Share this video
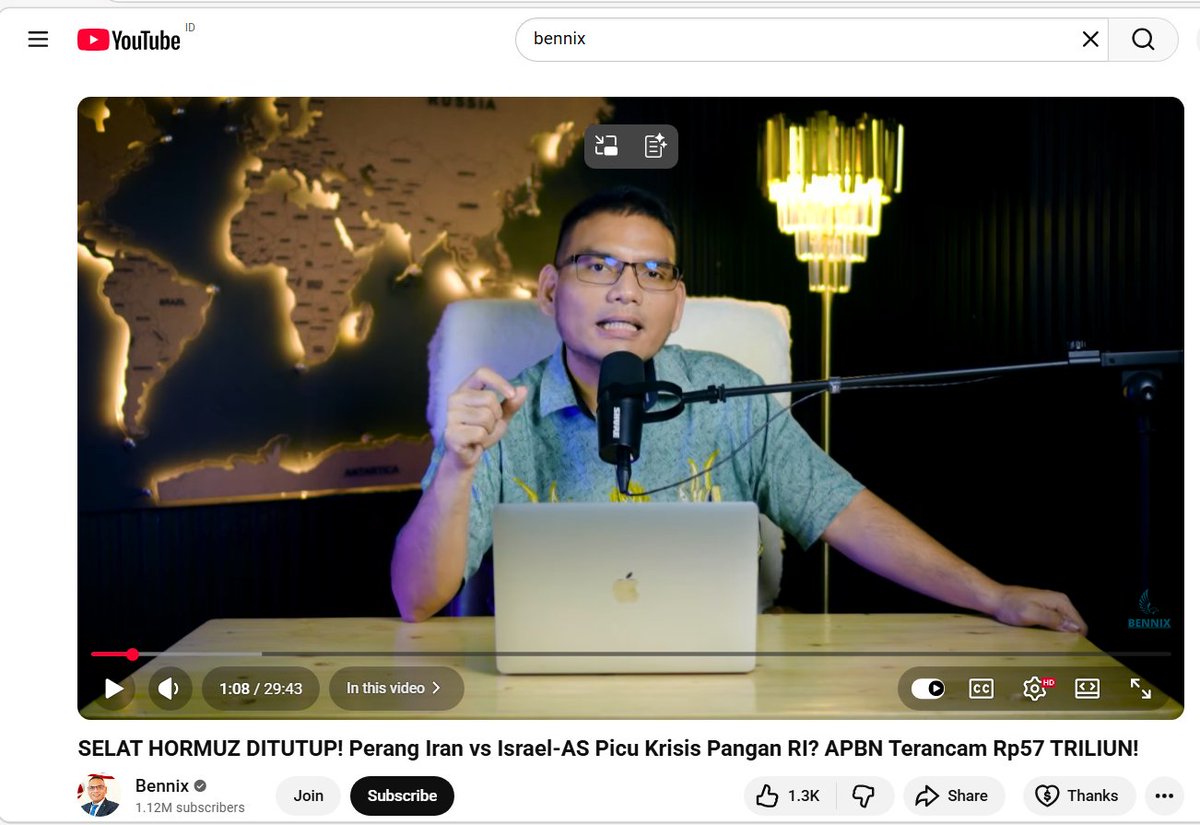The width and height of the screenshot is (1200, 825). [953, 796]
